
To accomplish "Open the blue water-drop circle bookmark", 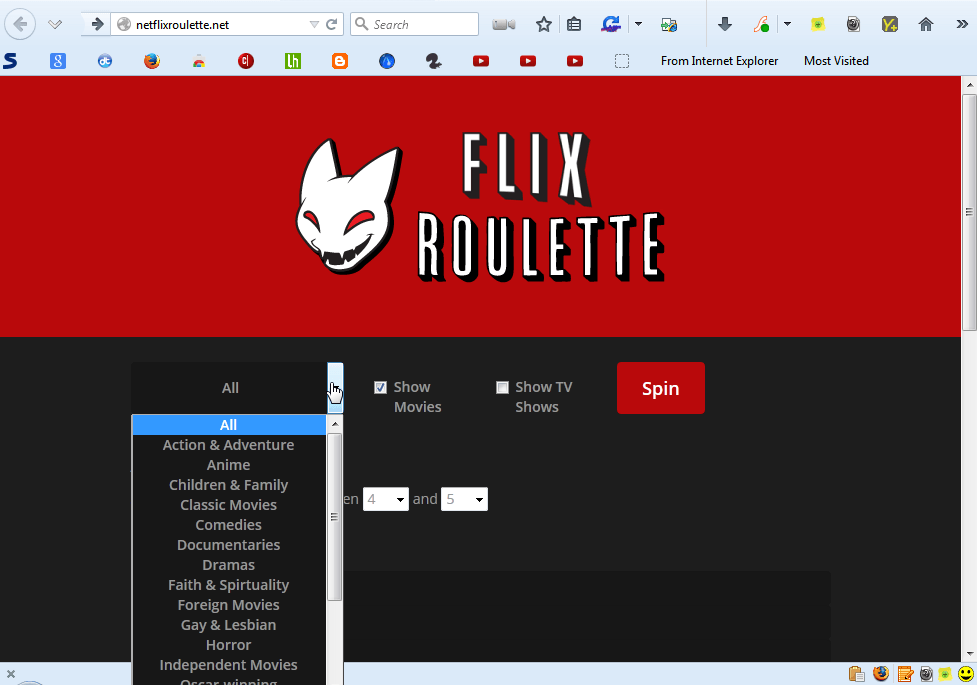I will point(387,60).
